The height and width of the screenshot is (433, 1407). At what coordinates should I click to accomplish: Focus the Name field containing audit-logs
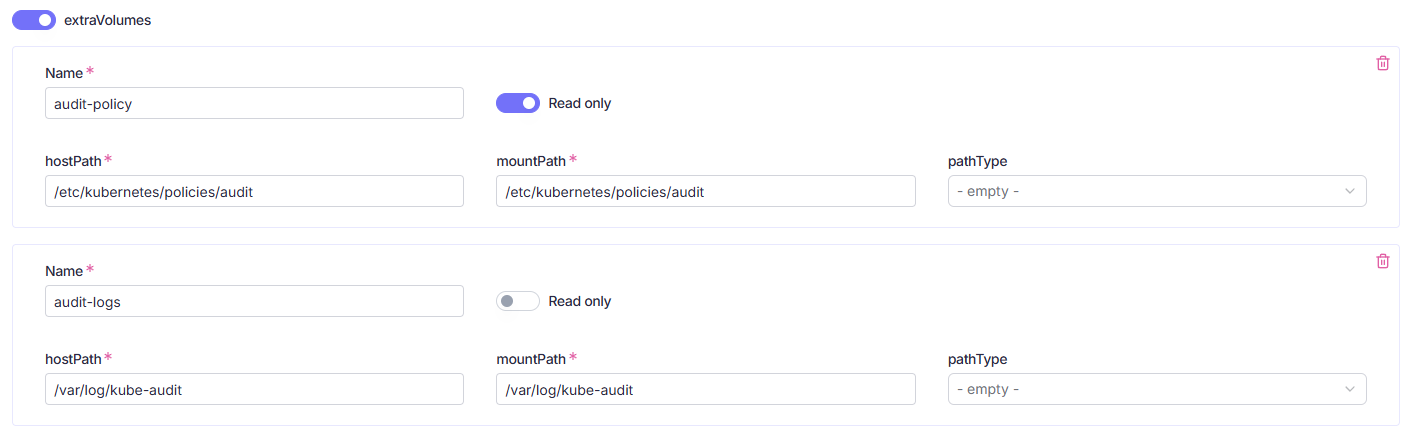(x=254, y=301)
